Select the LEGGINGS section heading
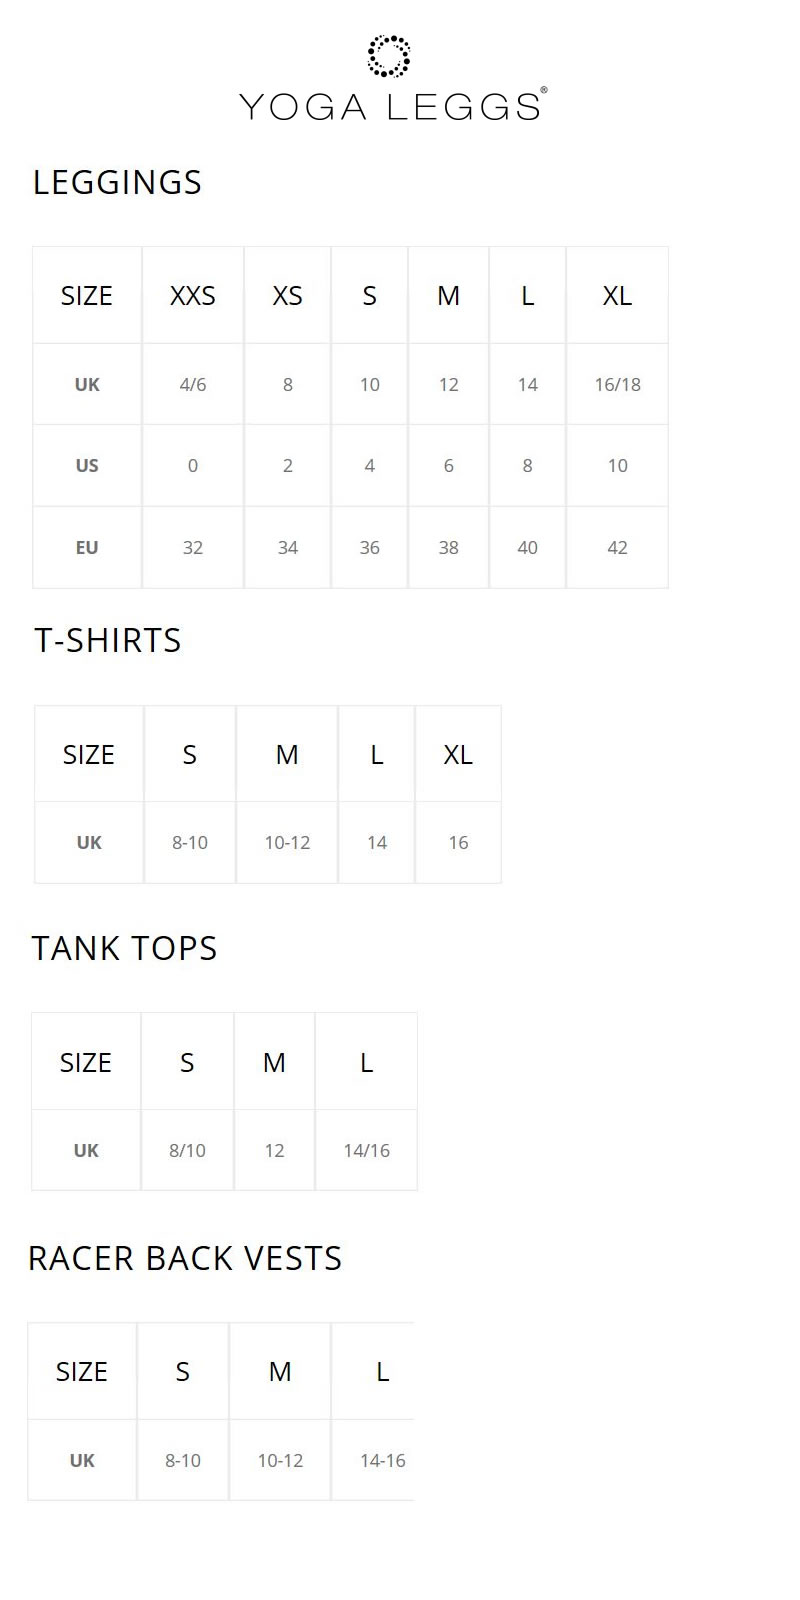This screenshot has width=800, height=1600. tap(118, 182)
